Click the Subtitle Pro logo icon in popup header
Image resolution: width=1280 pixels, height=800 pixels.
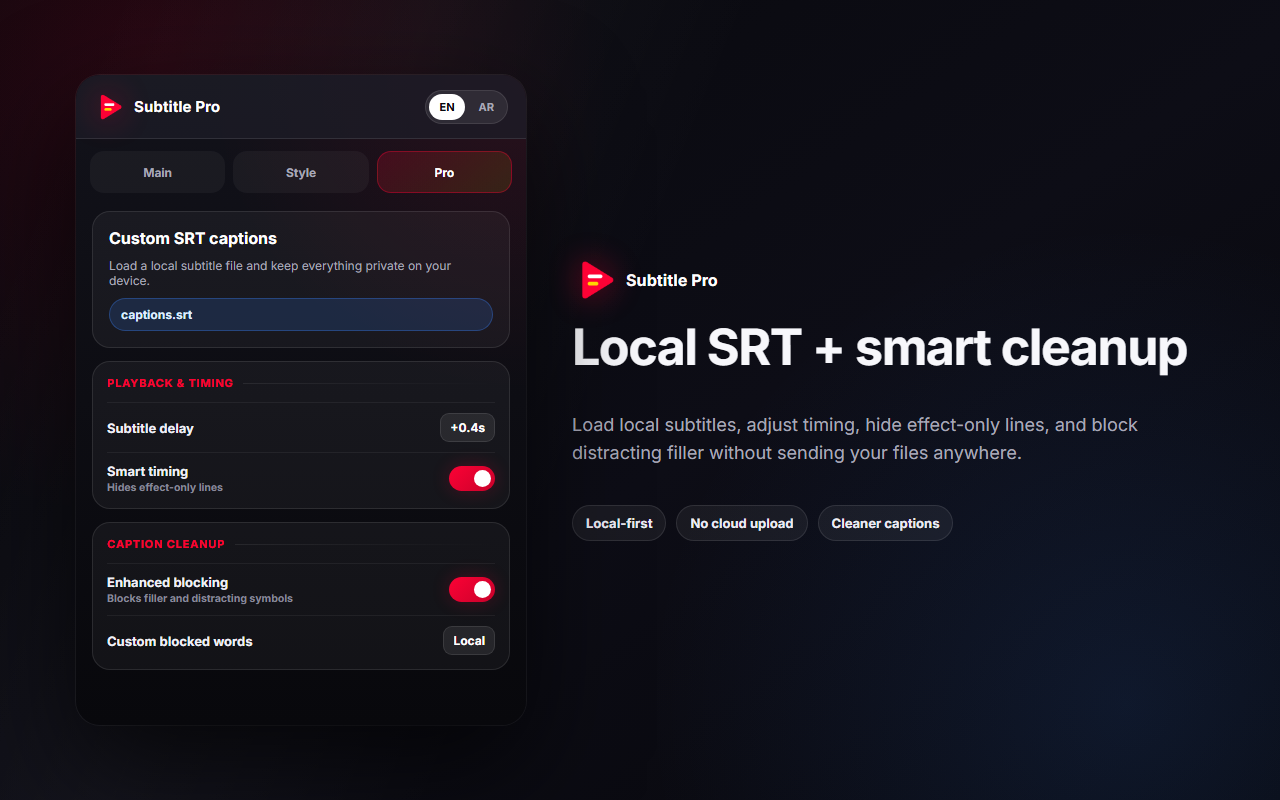(110, 107)
